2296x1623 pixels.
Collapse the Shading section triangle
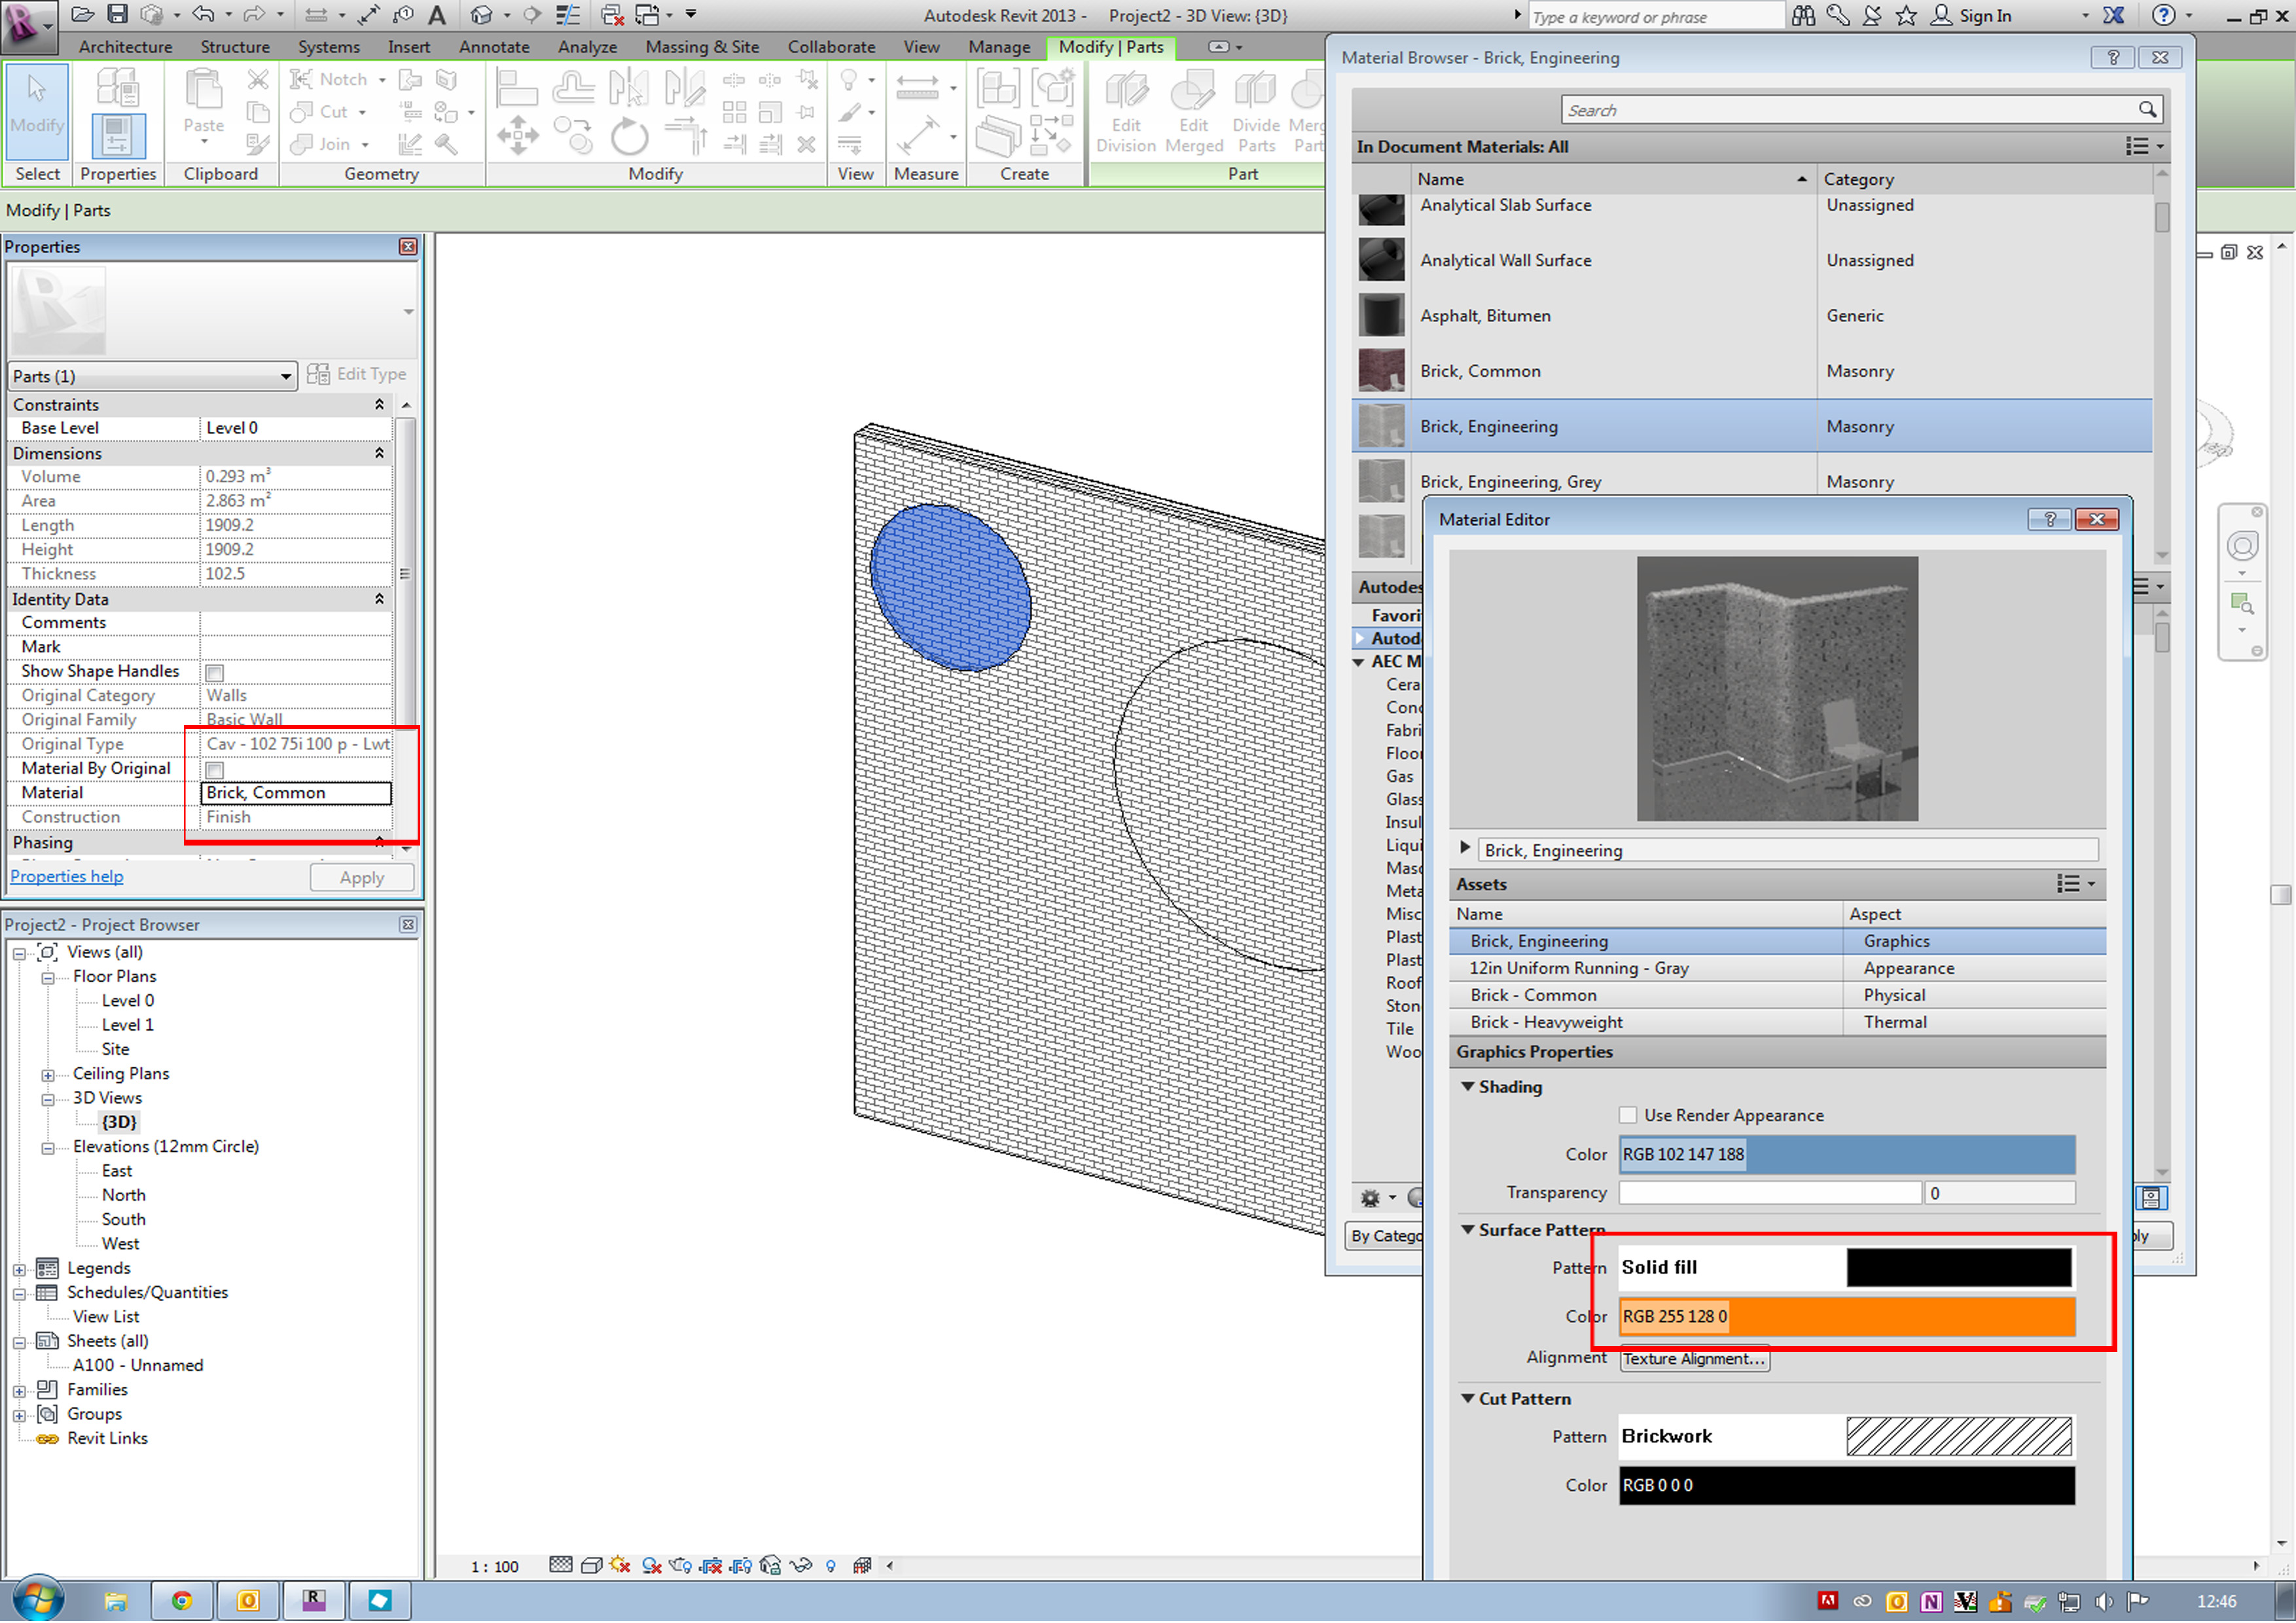click(x=1467, y=1087)
